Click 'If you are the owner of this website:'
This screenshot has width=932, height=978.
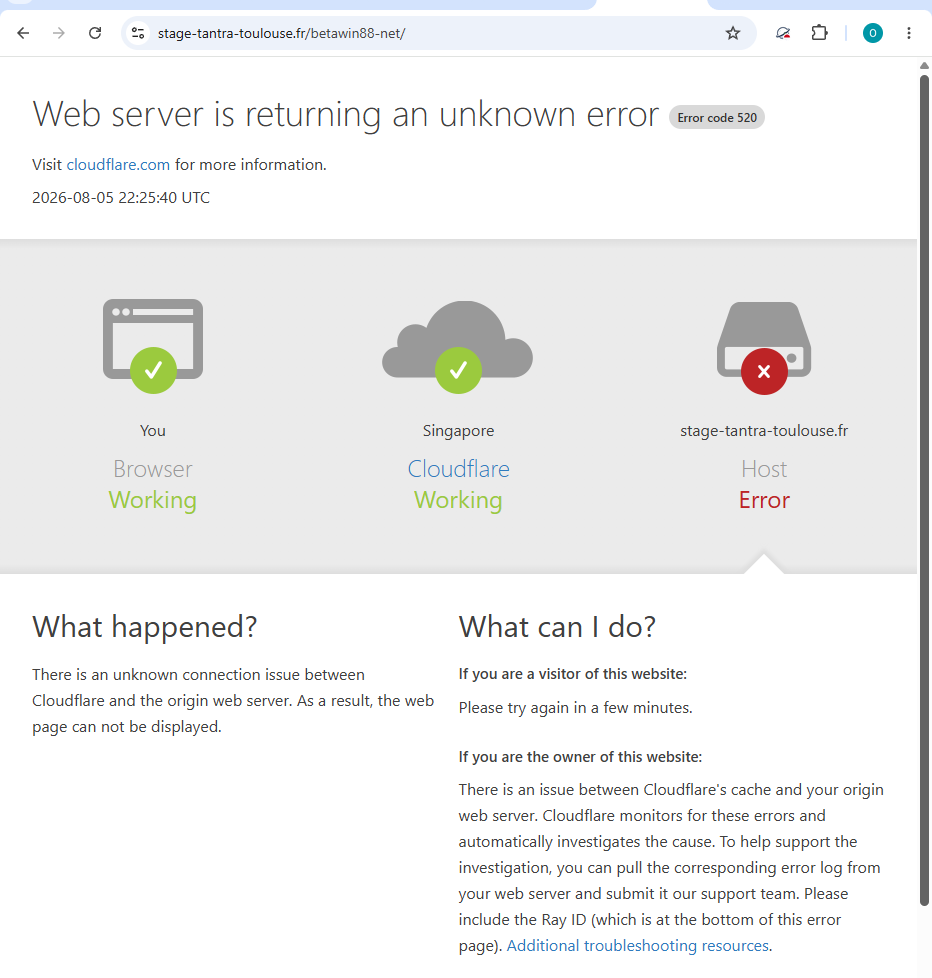click(x=580, y=757)
